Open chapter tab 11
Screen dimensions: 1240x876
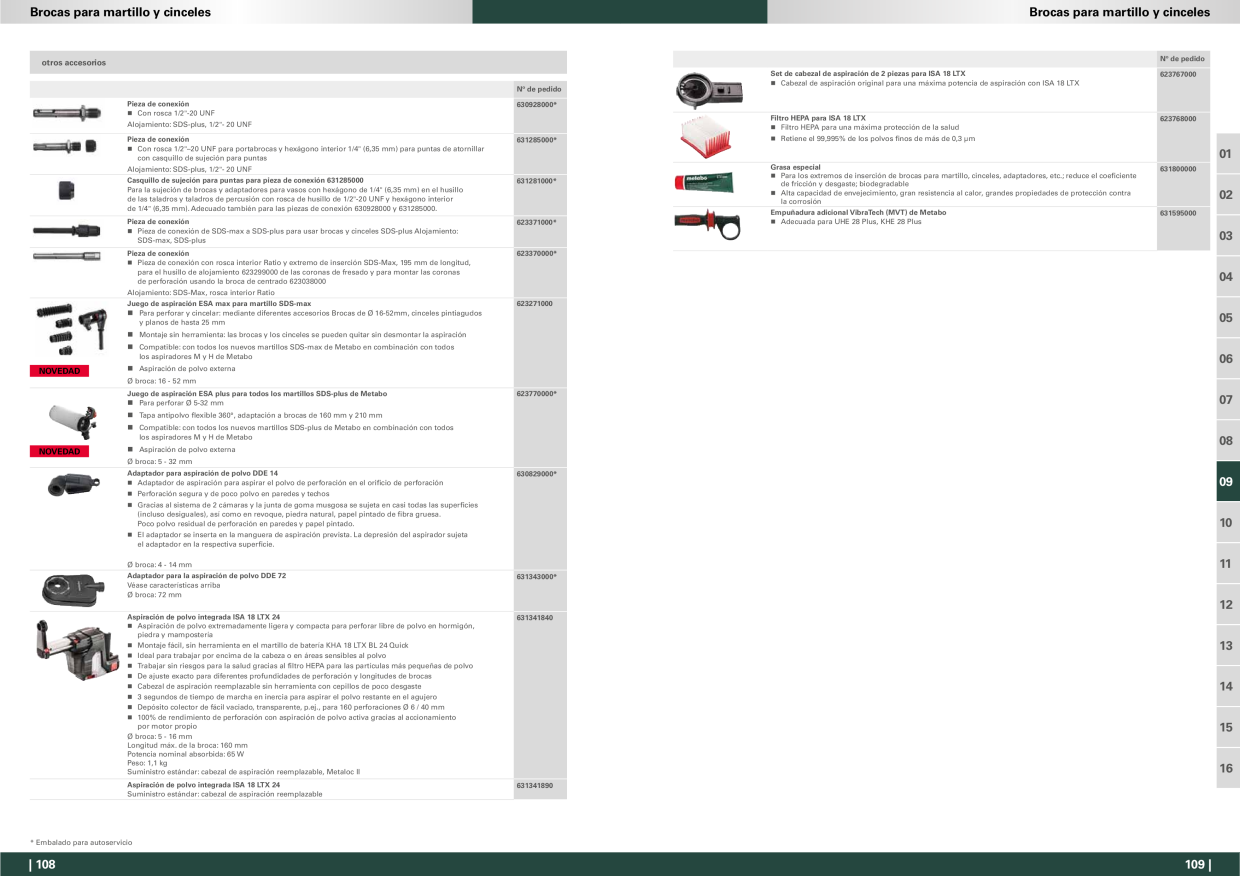1227,564
